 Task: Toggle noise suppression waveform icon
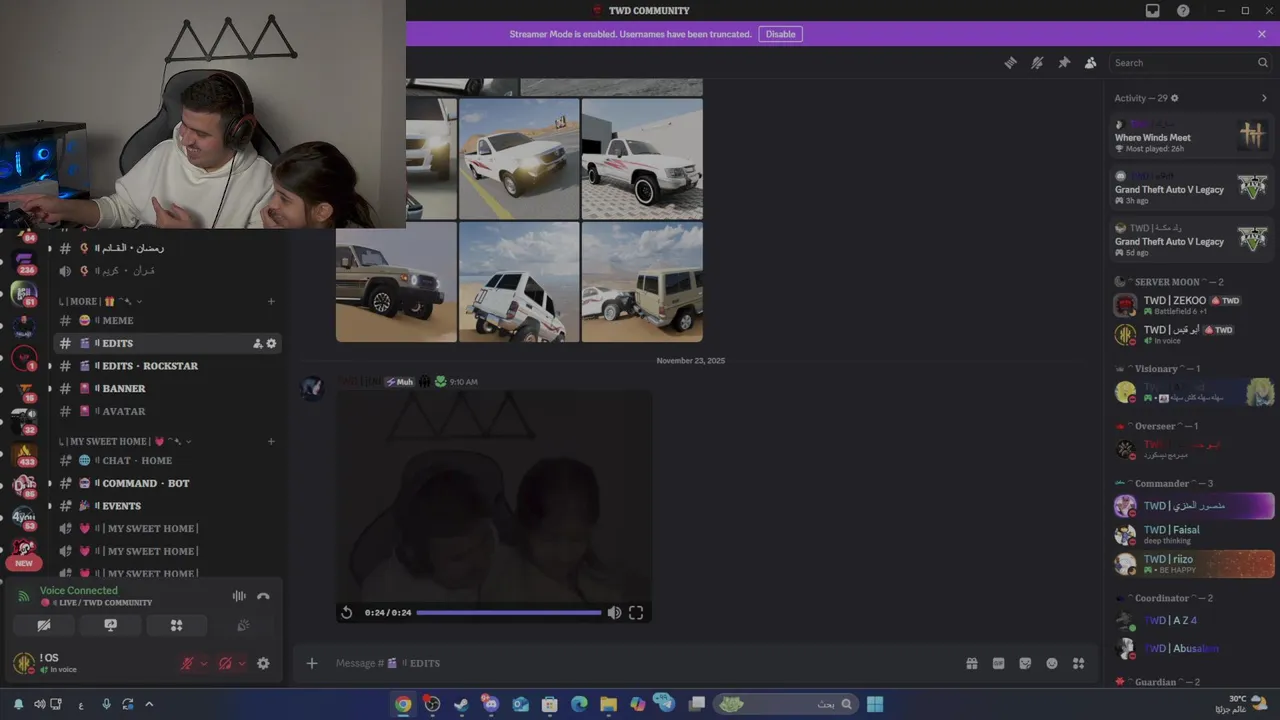[239, 596]
